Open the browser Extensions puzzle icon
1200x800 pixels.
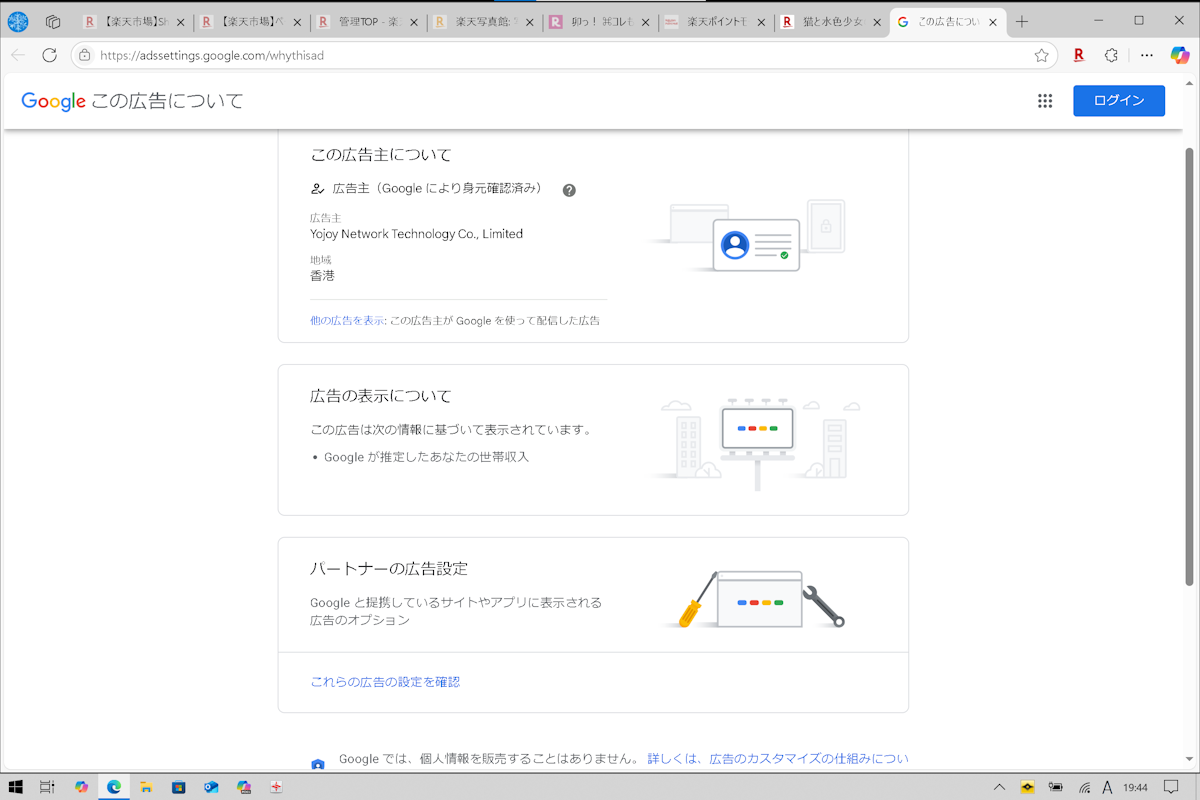coord(1111,56)
